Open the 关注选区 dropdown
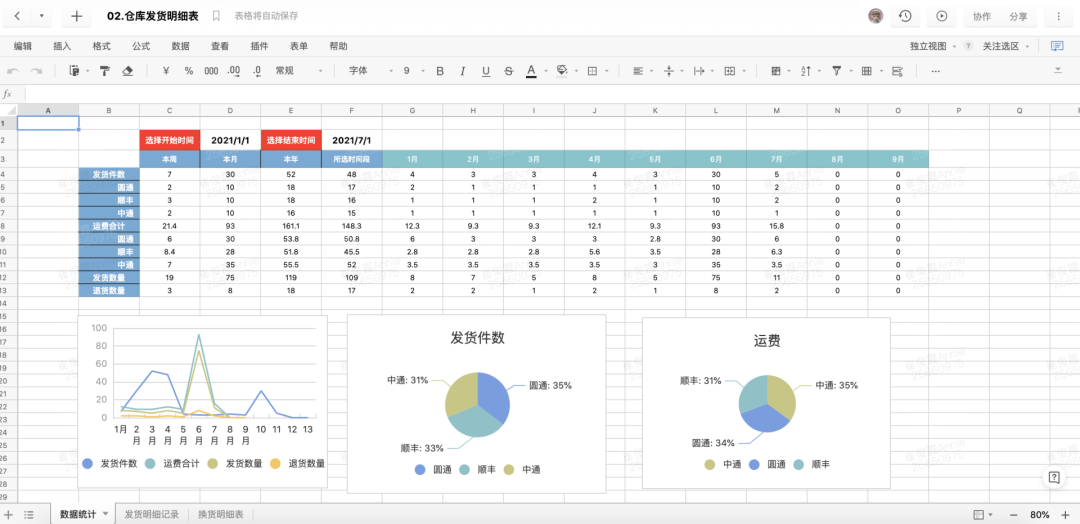 [x=1006, y=46]
